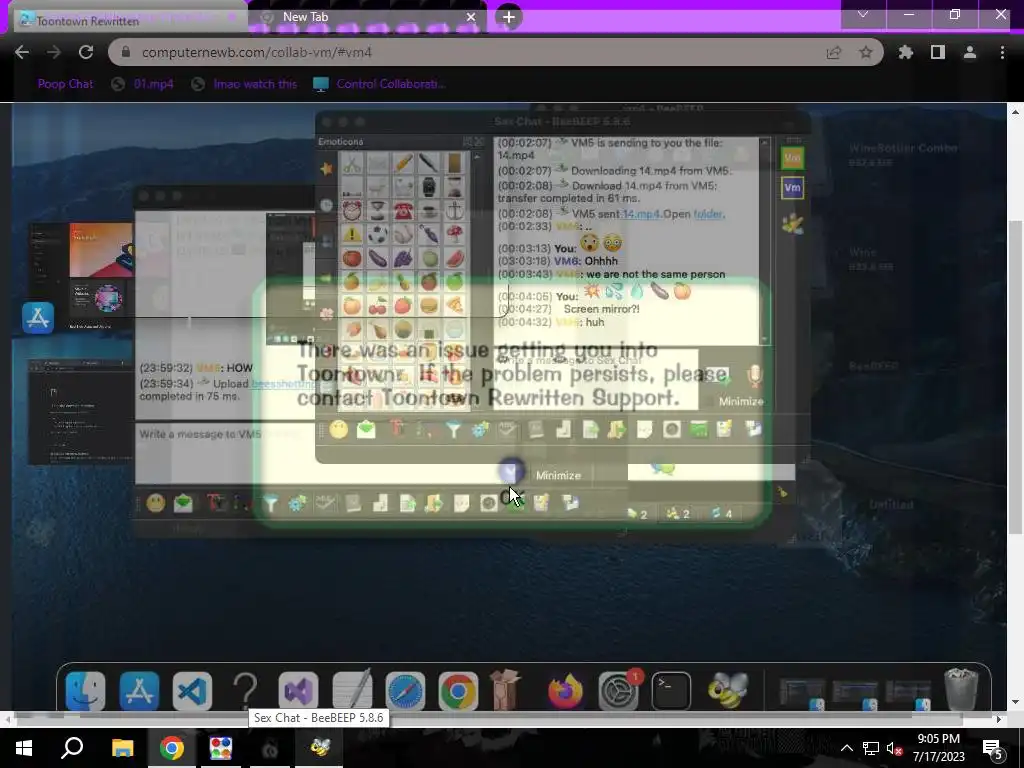Select the anchor emoticon
The width and height of the screenshot is (1024, 768).
point(455,210)
